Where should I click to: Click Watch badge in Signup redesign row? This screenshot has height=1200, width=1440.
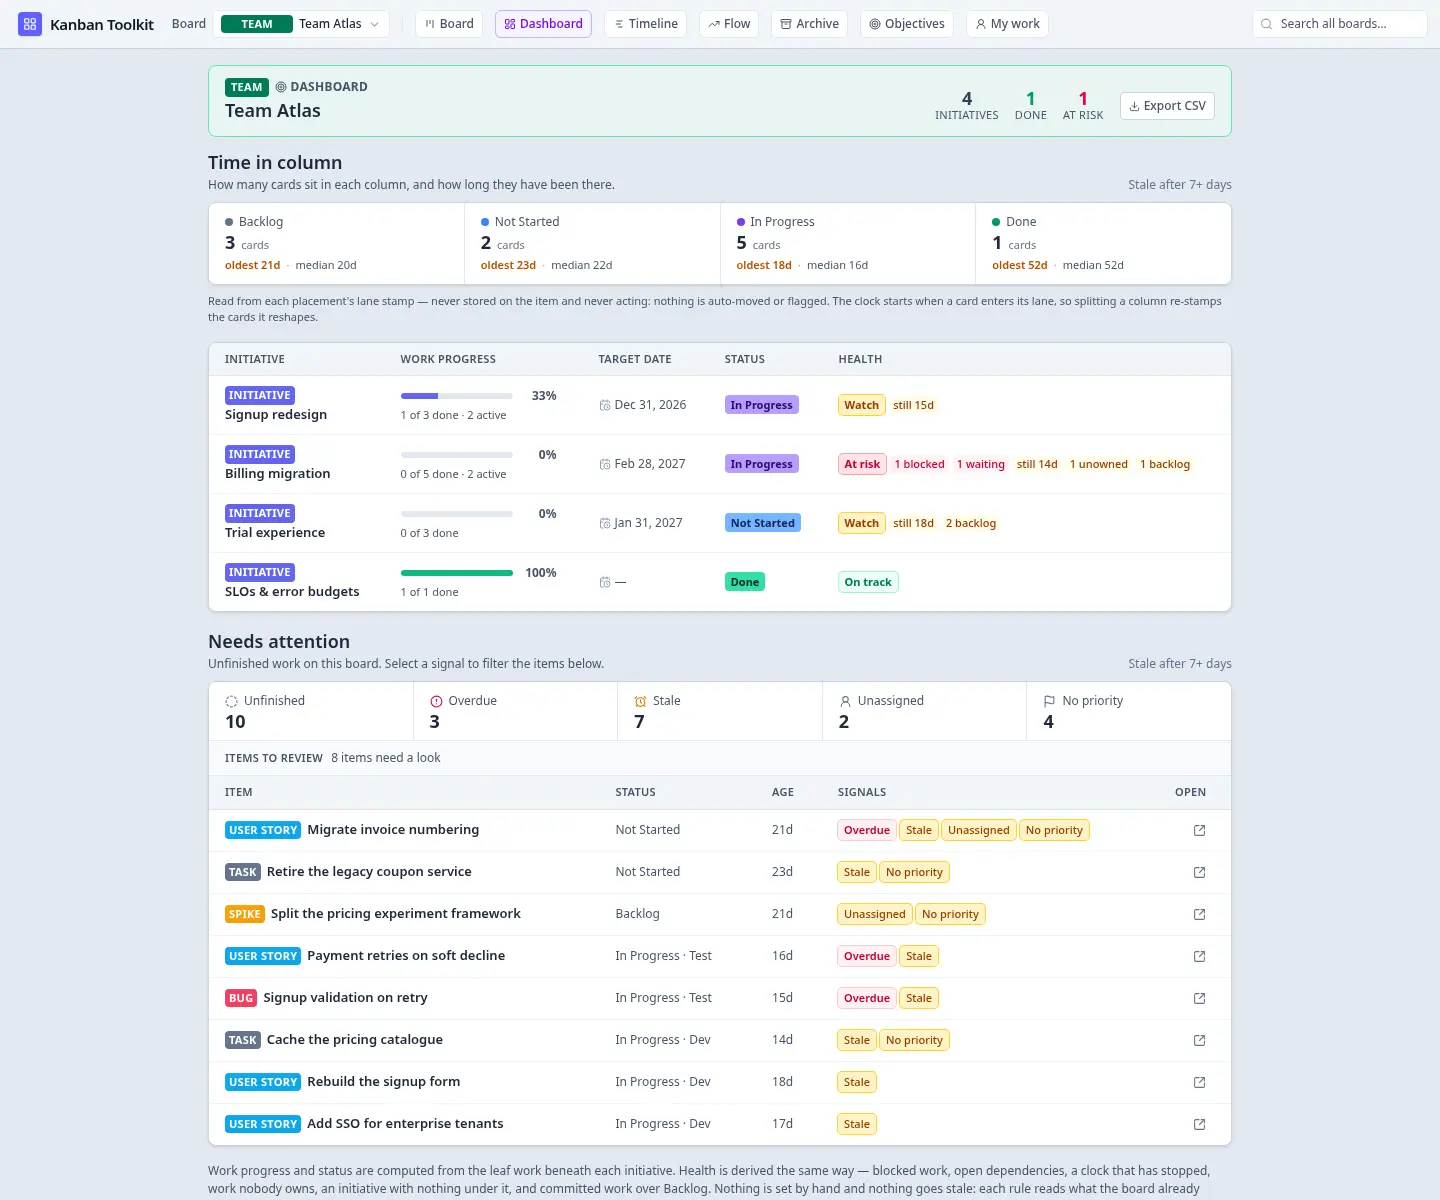(861, 405)
